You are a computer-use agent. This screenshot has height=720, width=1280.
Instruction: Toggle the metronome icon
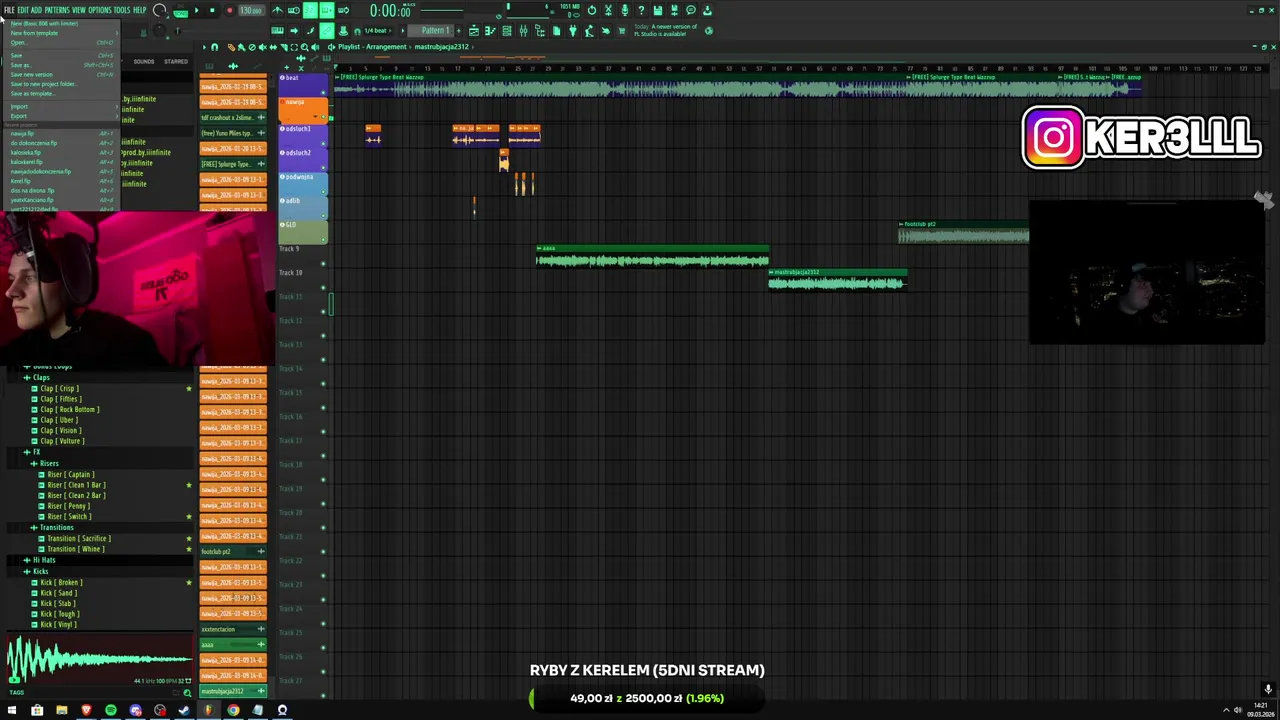276,10
